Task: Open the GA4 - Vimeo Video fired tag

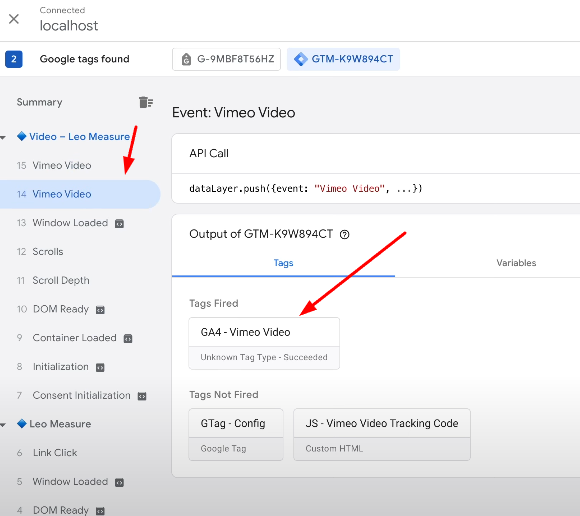Action: point(264,343)
